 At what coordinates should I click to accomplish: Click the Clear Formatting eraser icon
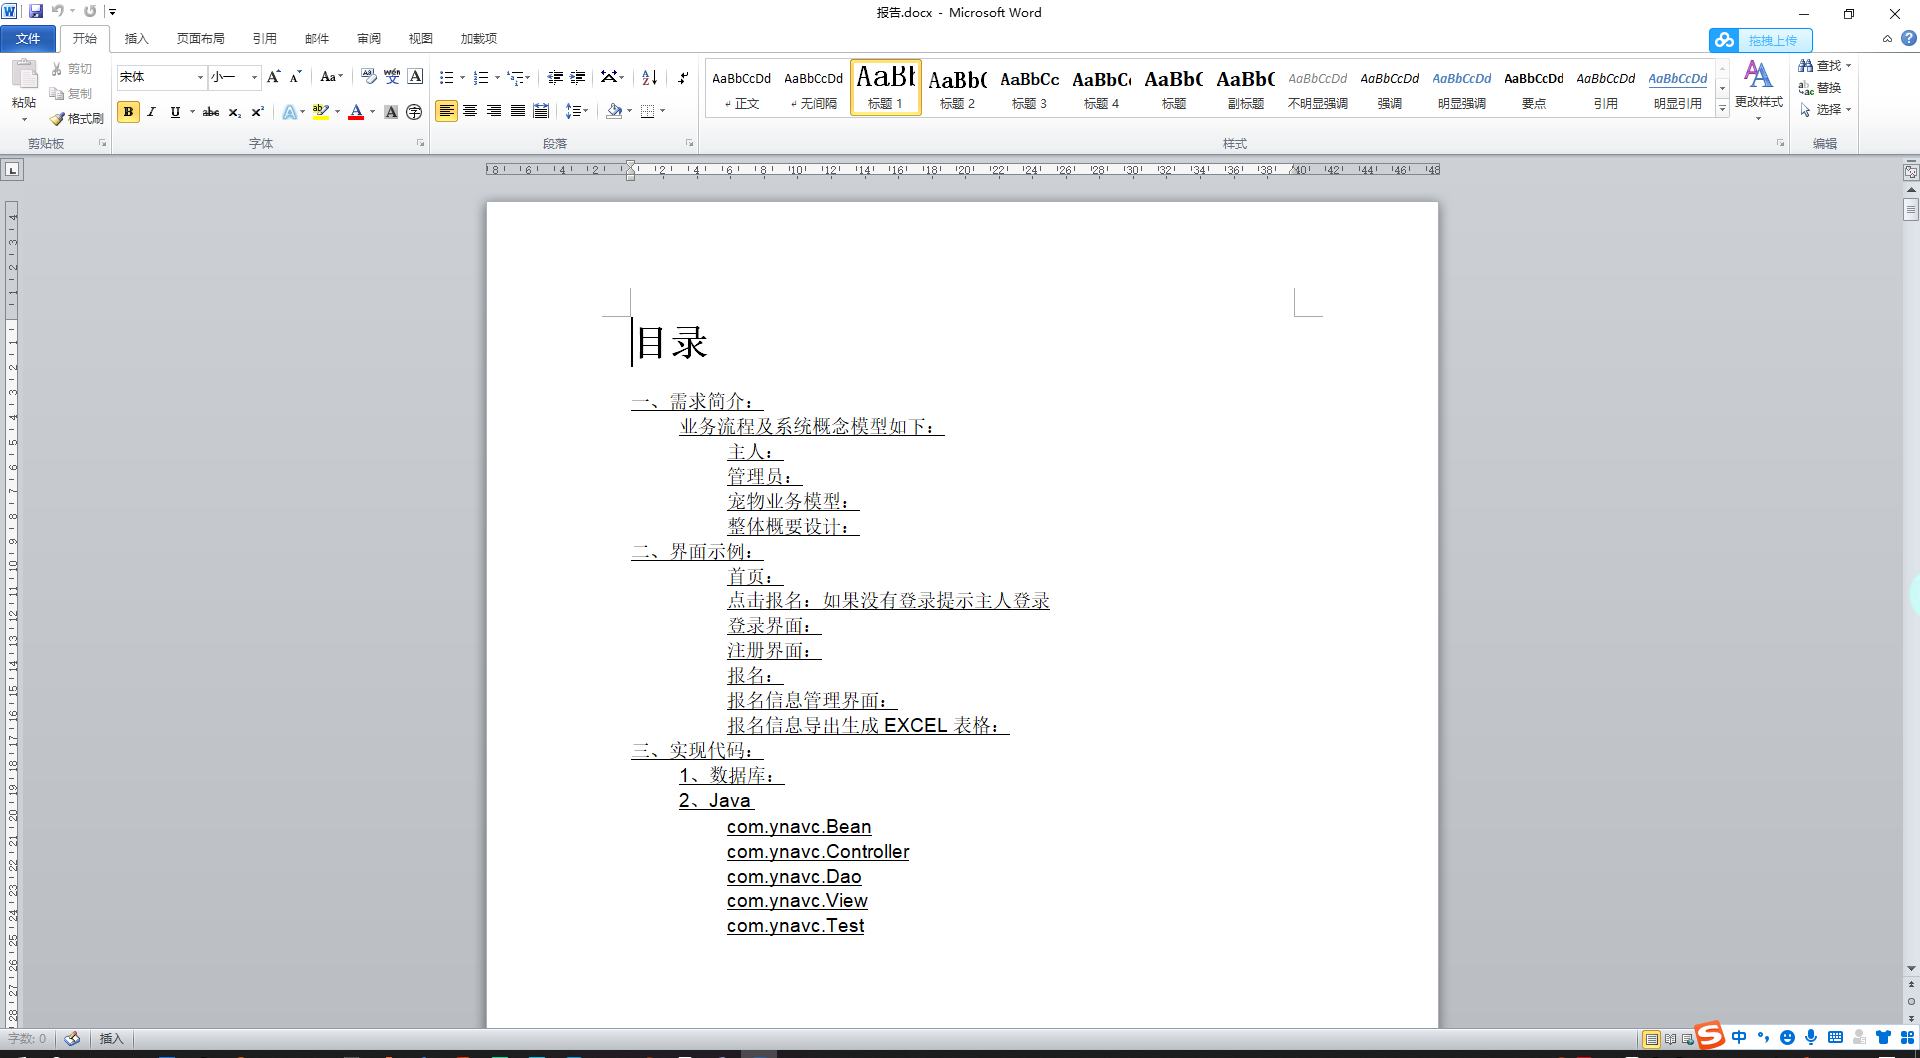tap(369, 77)
